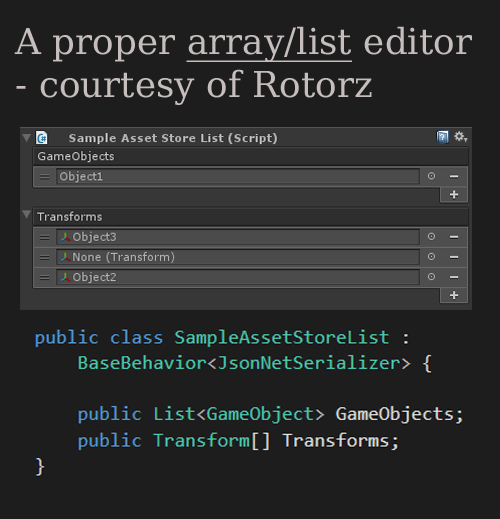Add a new item to the Transforms list
Screen dimensions: 500x519
(454, 295)
